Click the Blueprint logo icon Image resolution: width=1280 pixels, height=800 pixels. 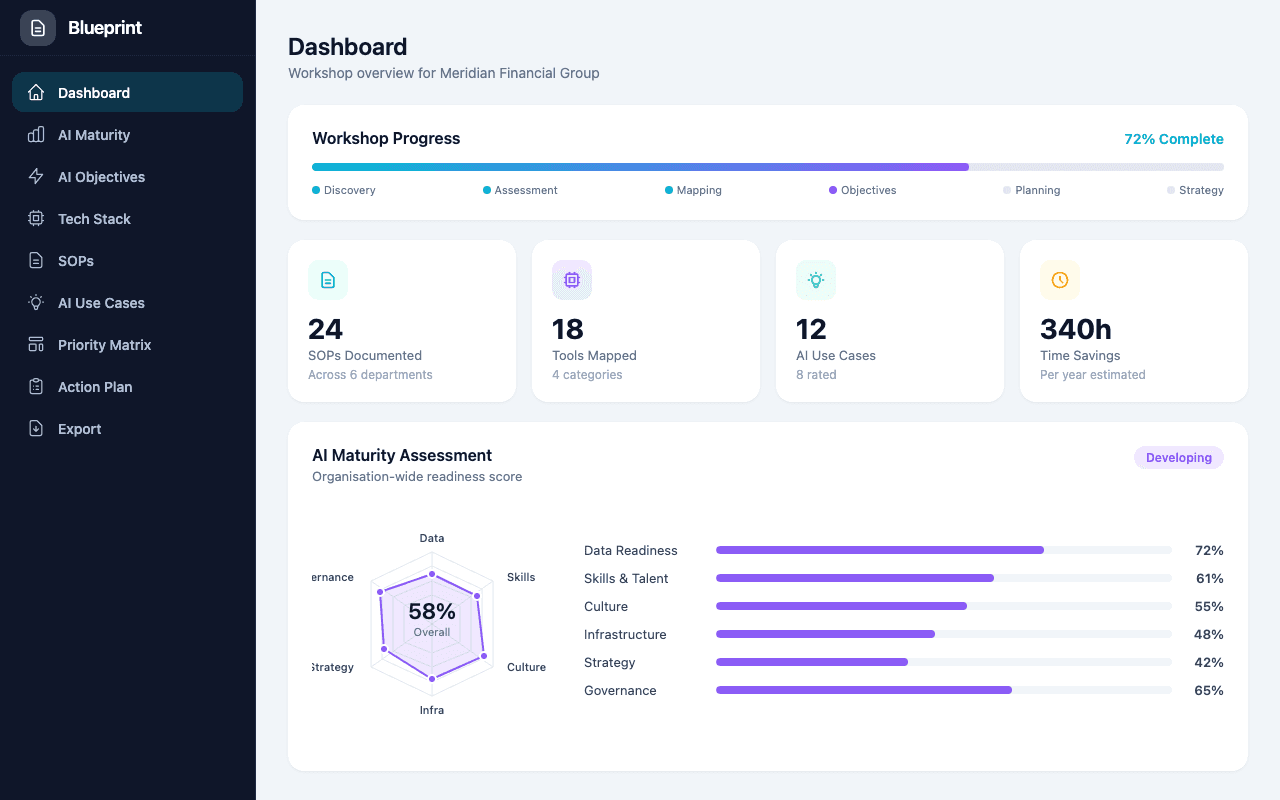tap(38, 28)
